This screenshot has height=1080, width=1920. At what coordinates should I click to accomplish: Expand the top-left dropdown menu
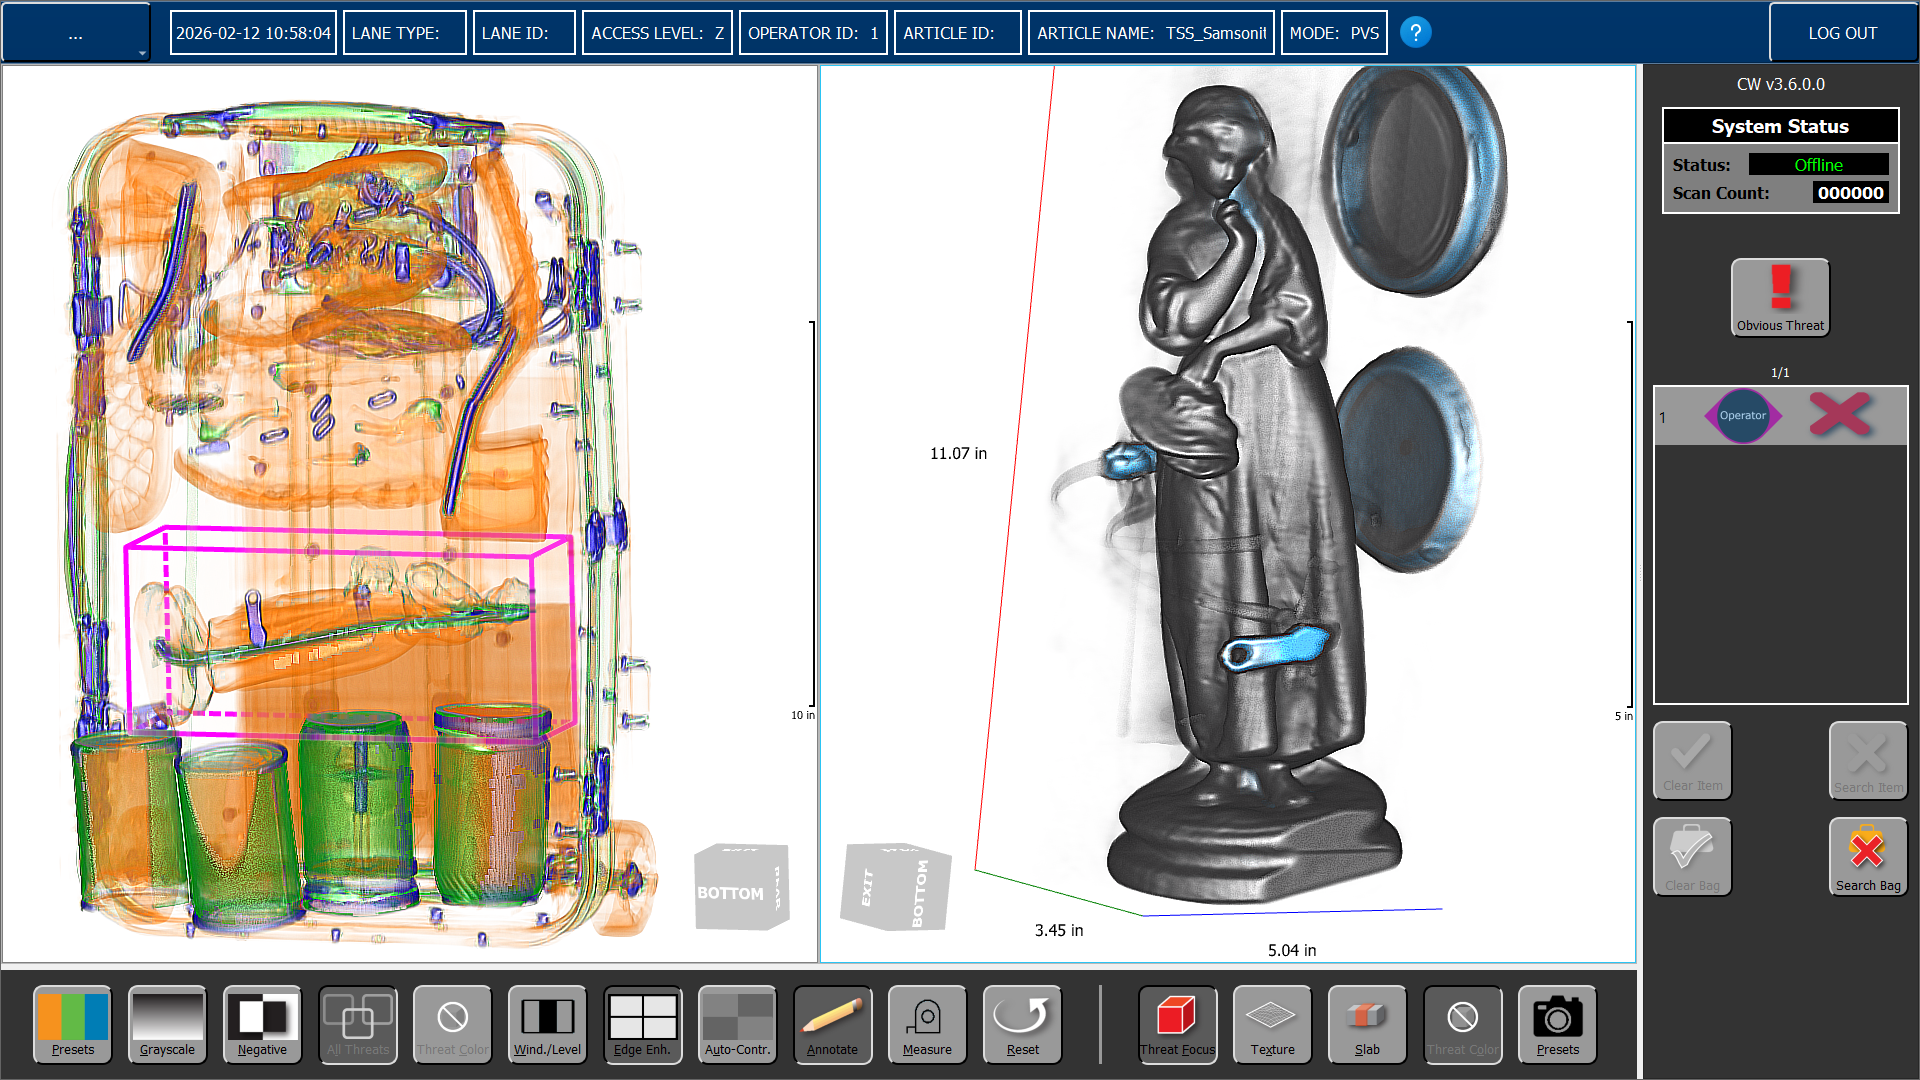(x=76, y=33)
